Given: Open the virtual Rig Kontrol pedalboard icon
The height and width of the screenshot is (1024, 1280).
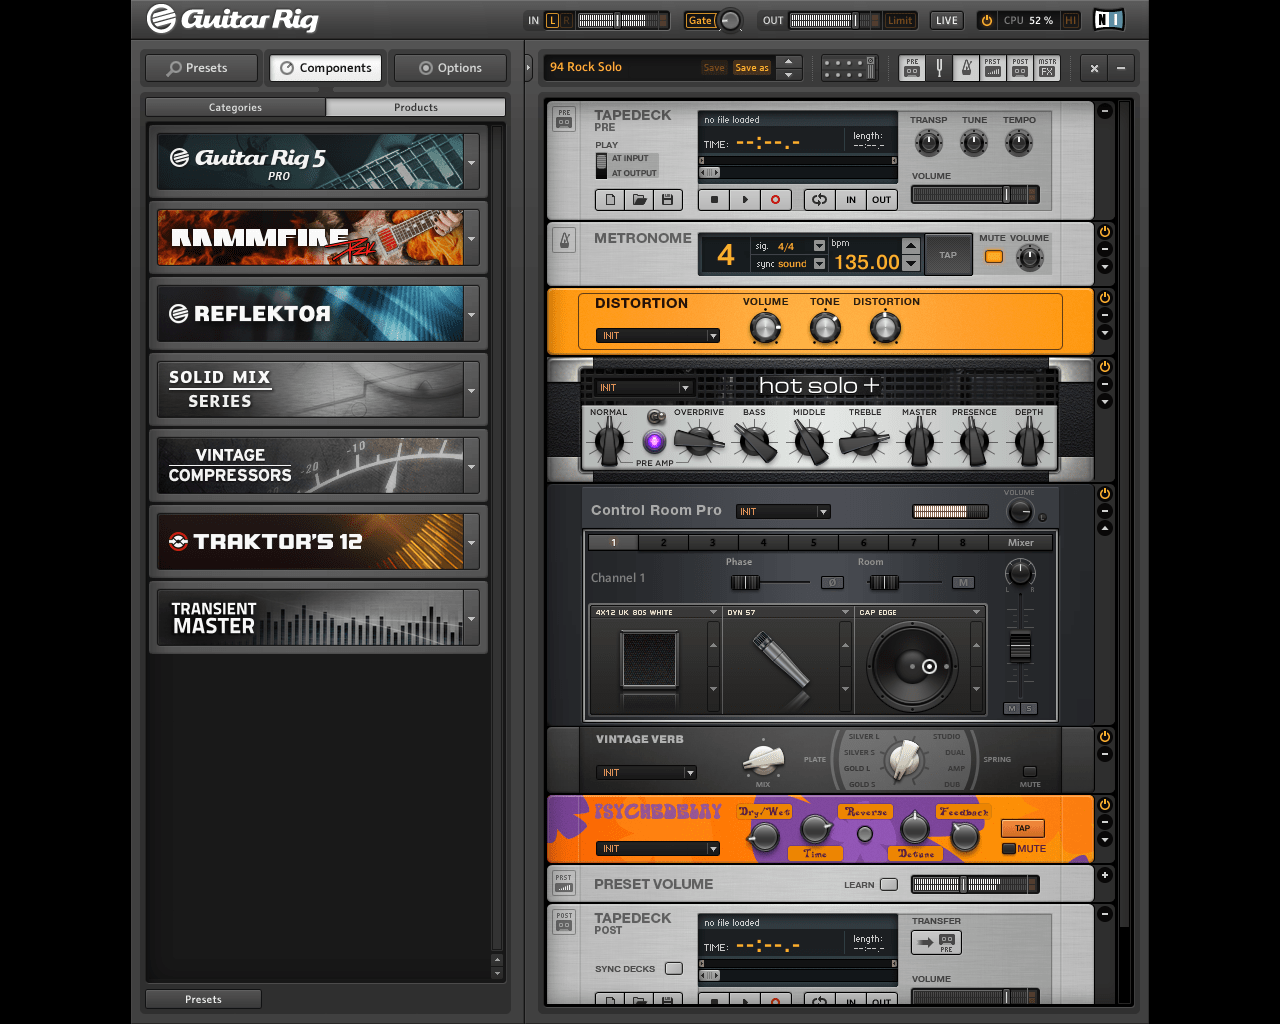Looking at the screenshot, I should [x=849, y=68].
